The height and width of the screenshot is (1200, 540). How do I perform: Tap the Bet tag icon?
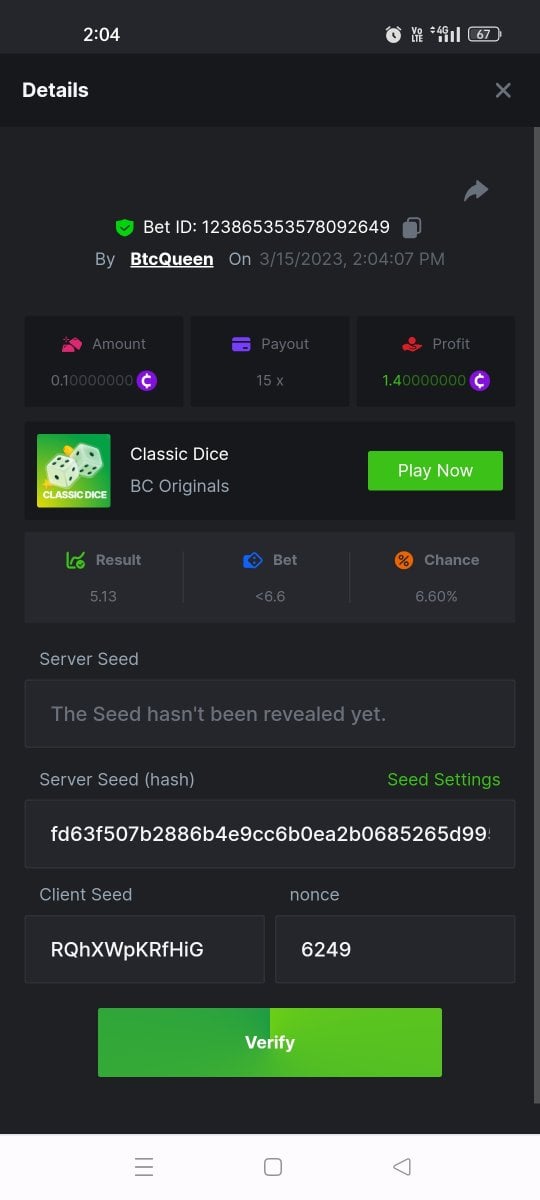253,560
